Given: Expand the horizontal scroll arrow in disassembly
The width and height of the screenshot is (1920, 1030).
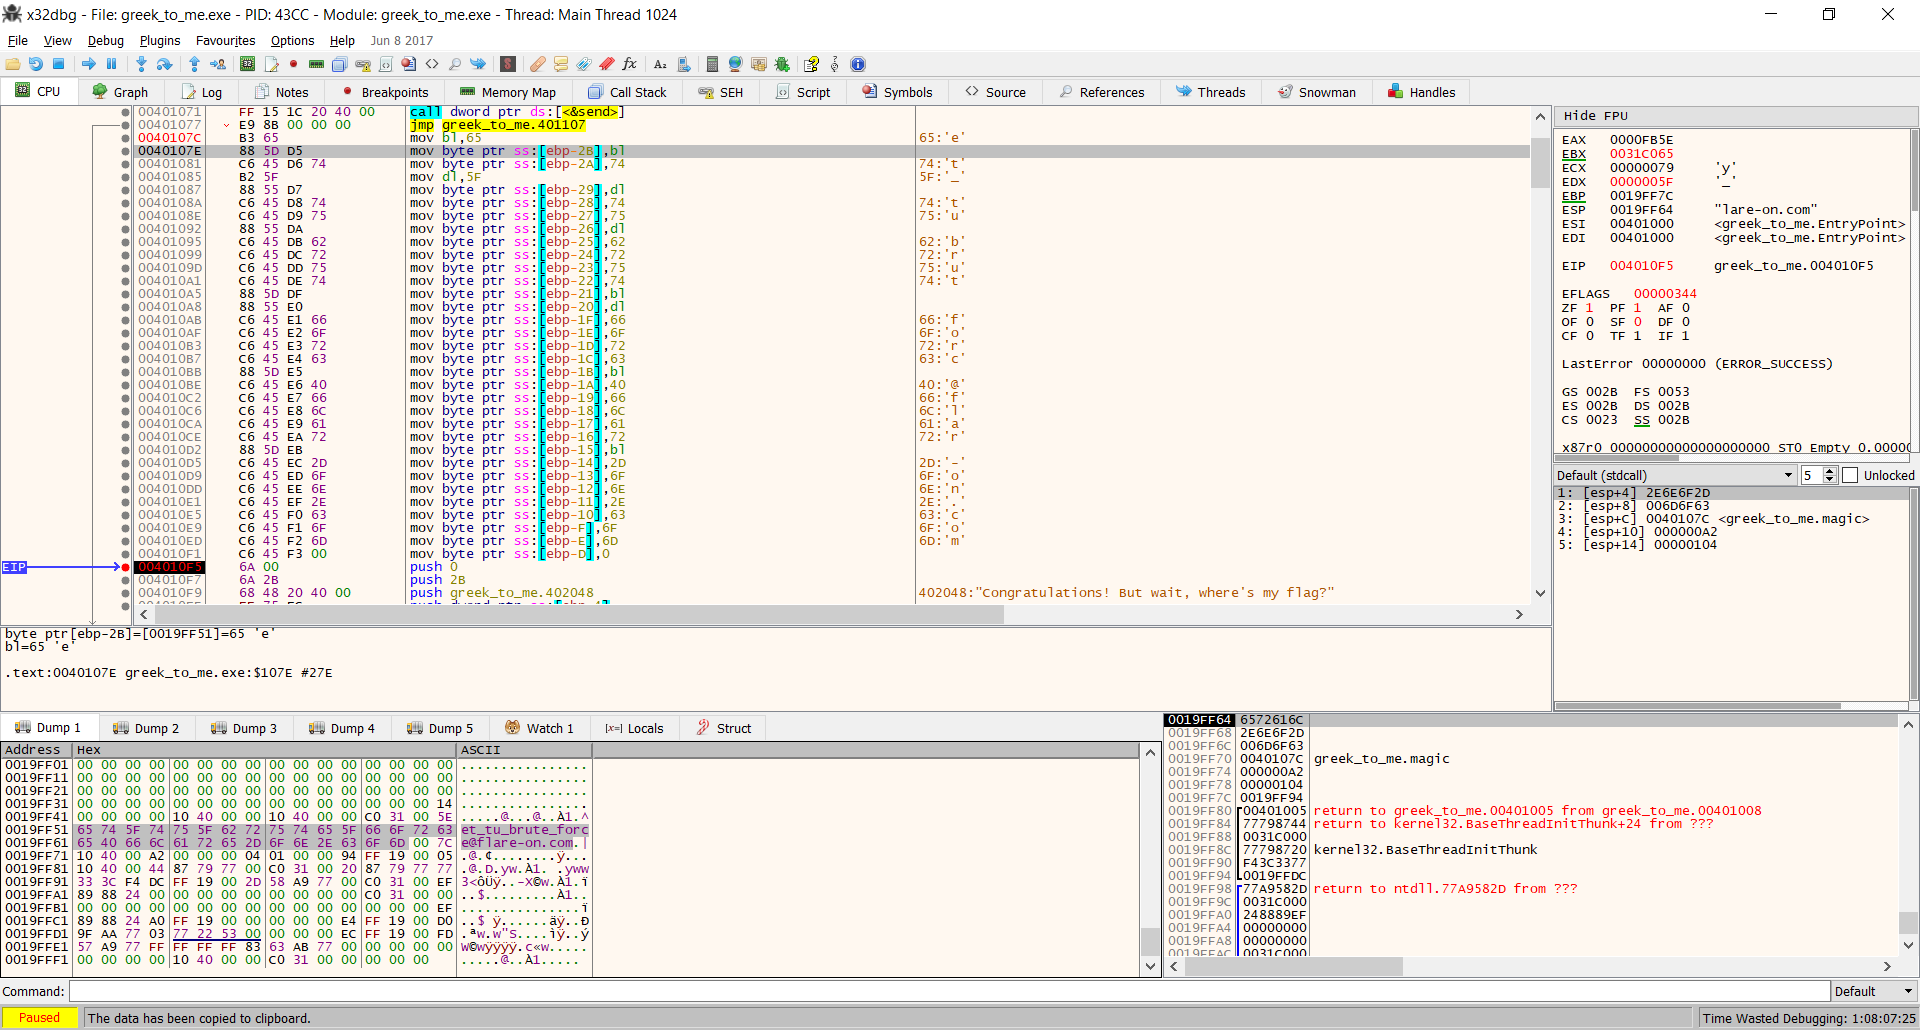Looking at the screenshot, I should click(x=1519, y=614).
